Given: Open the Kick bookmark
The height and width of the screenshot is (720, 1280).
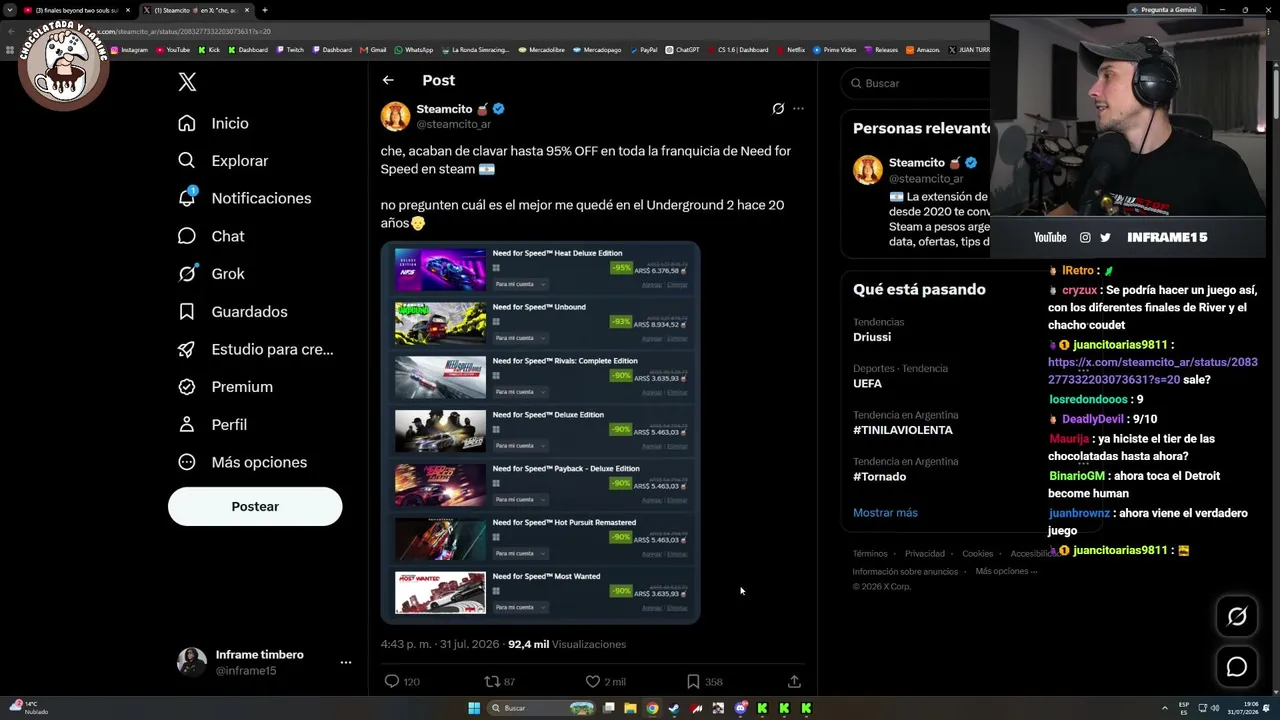Looking at the screenshot, I should pyautogui.click(x=209, y=50).
